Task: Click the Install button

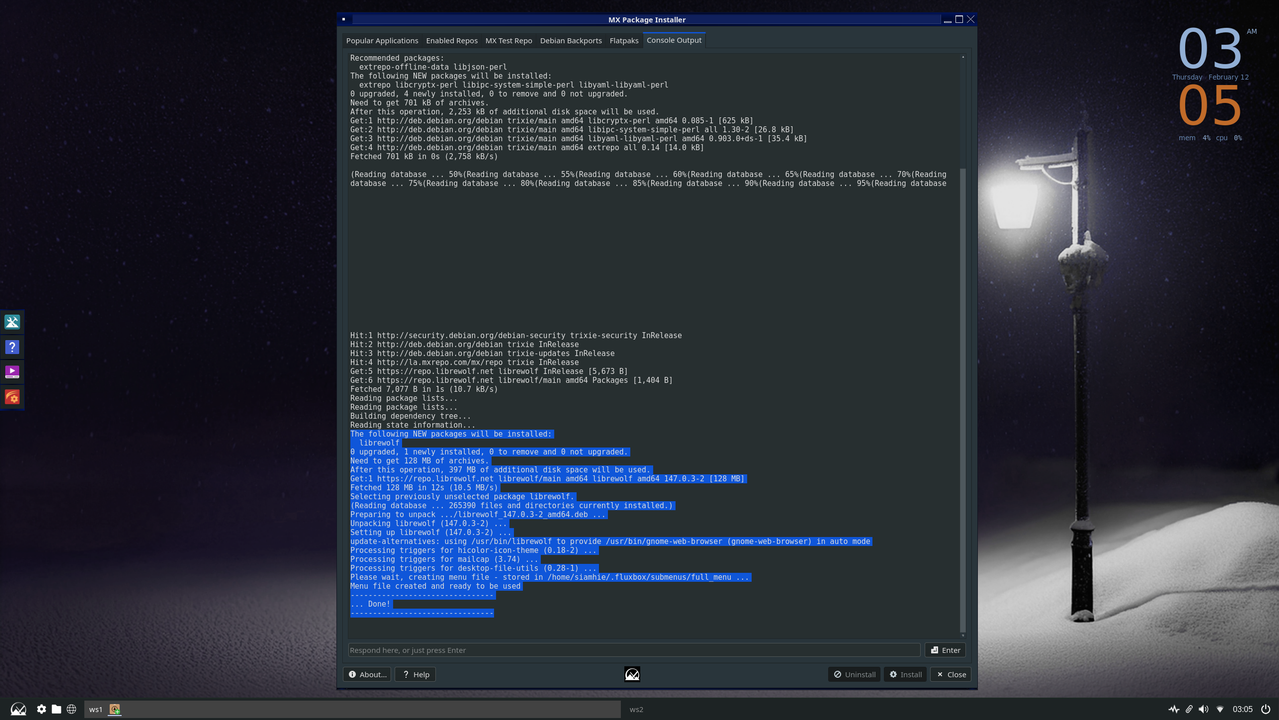Action: point(906,674)
